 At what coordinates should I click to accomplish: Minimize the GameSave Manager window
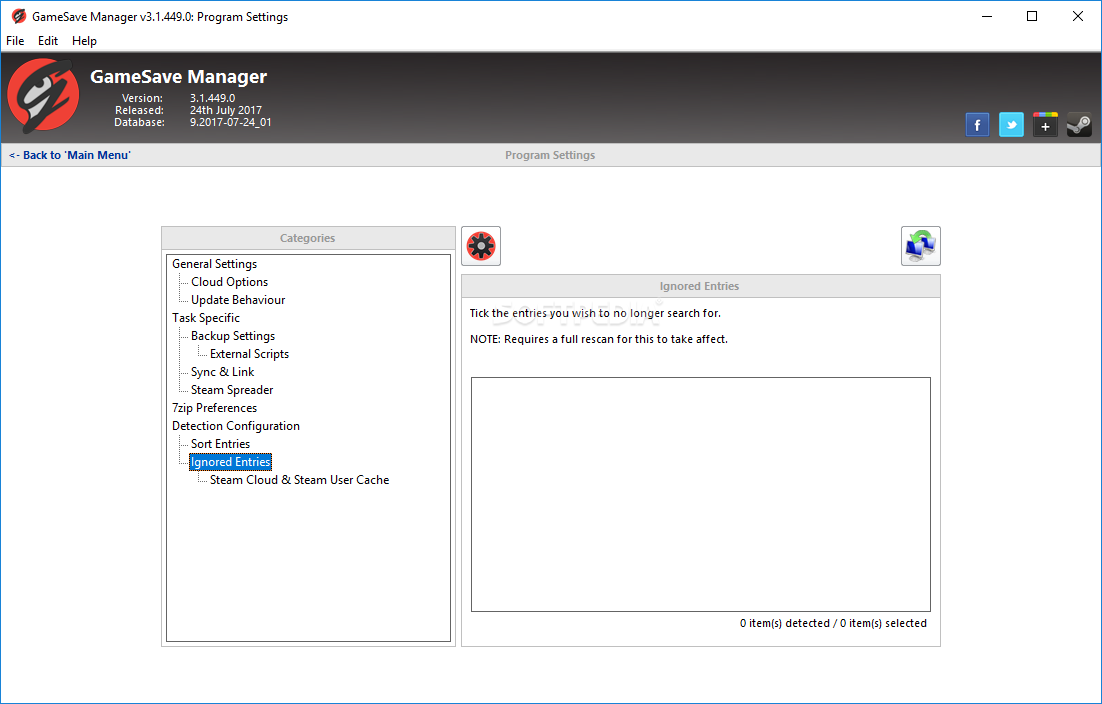click(987, 16)
